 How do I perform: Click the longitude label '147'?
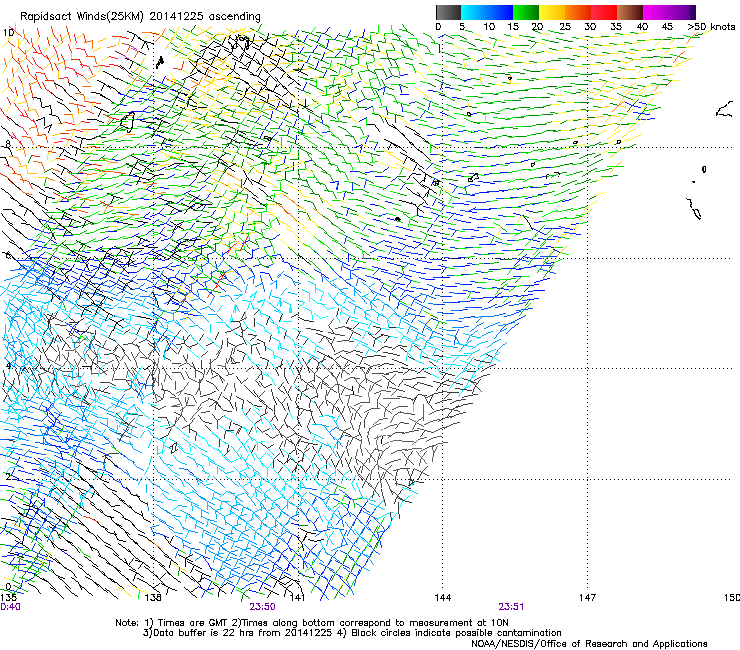click(x=587, y=598)
